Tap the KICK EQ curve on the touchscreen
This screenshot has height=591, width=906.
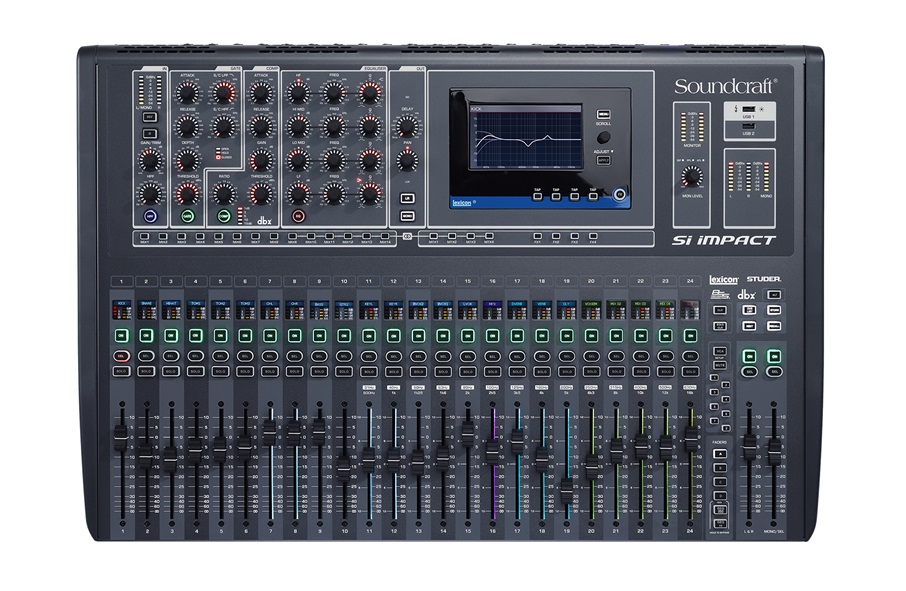point(527,140)
